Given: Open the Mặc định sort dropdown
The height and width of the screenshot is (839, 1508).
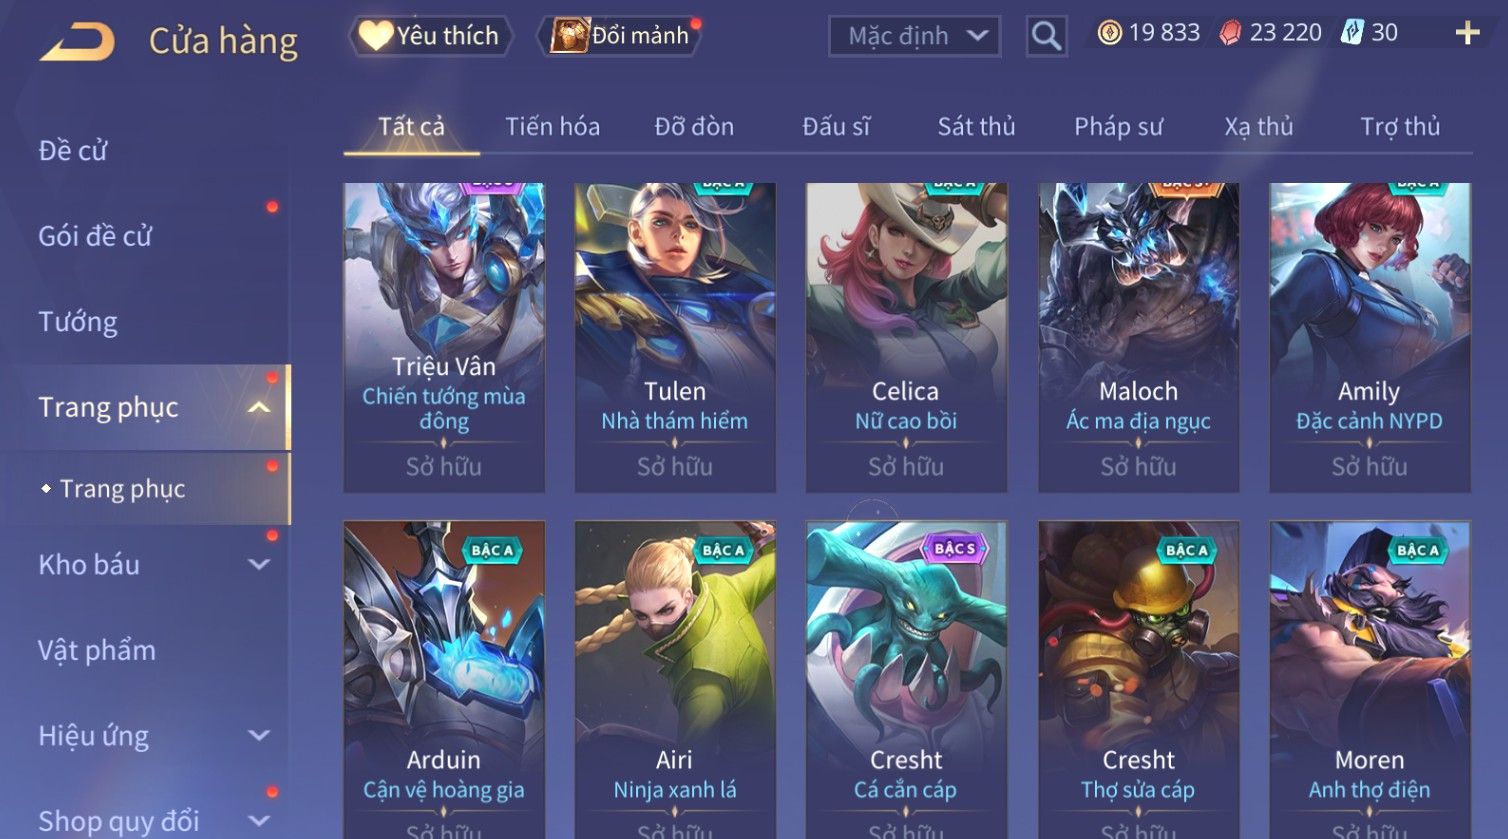Looking at the screenshot, I should pyautogui.click(x=915, y=36).
